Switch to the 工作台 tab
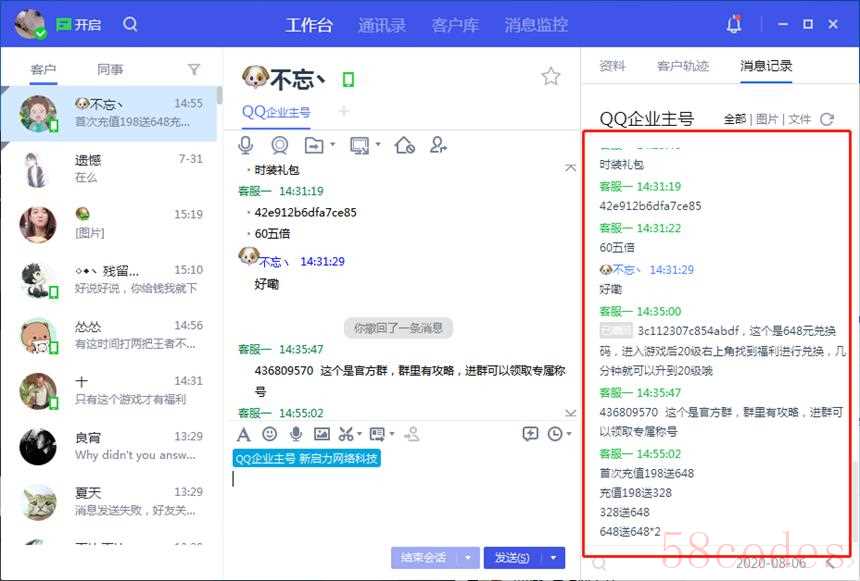The image size is (860, 581). 309,25
